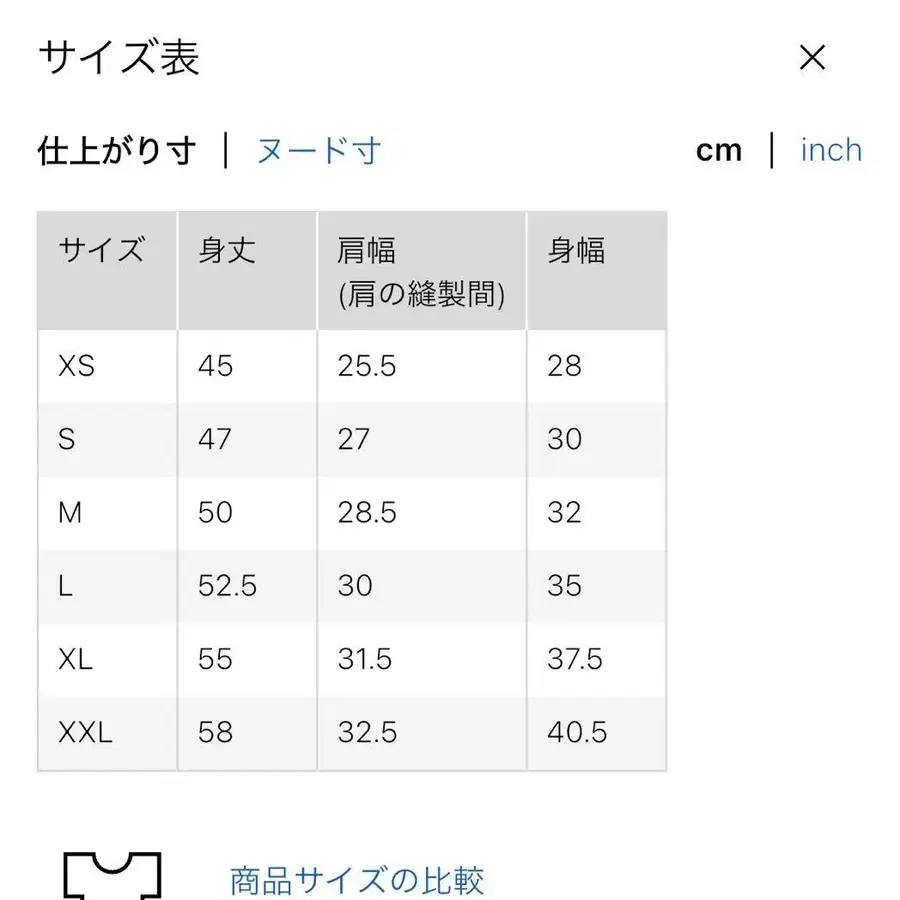Switch units to inch

(830, 149)
